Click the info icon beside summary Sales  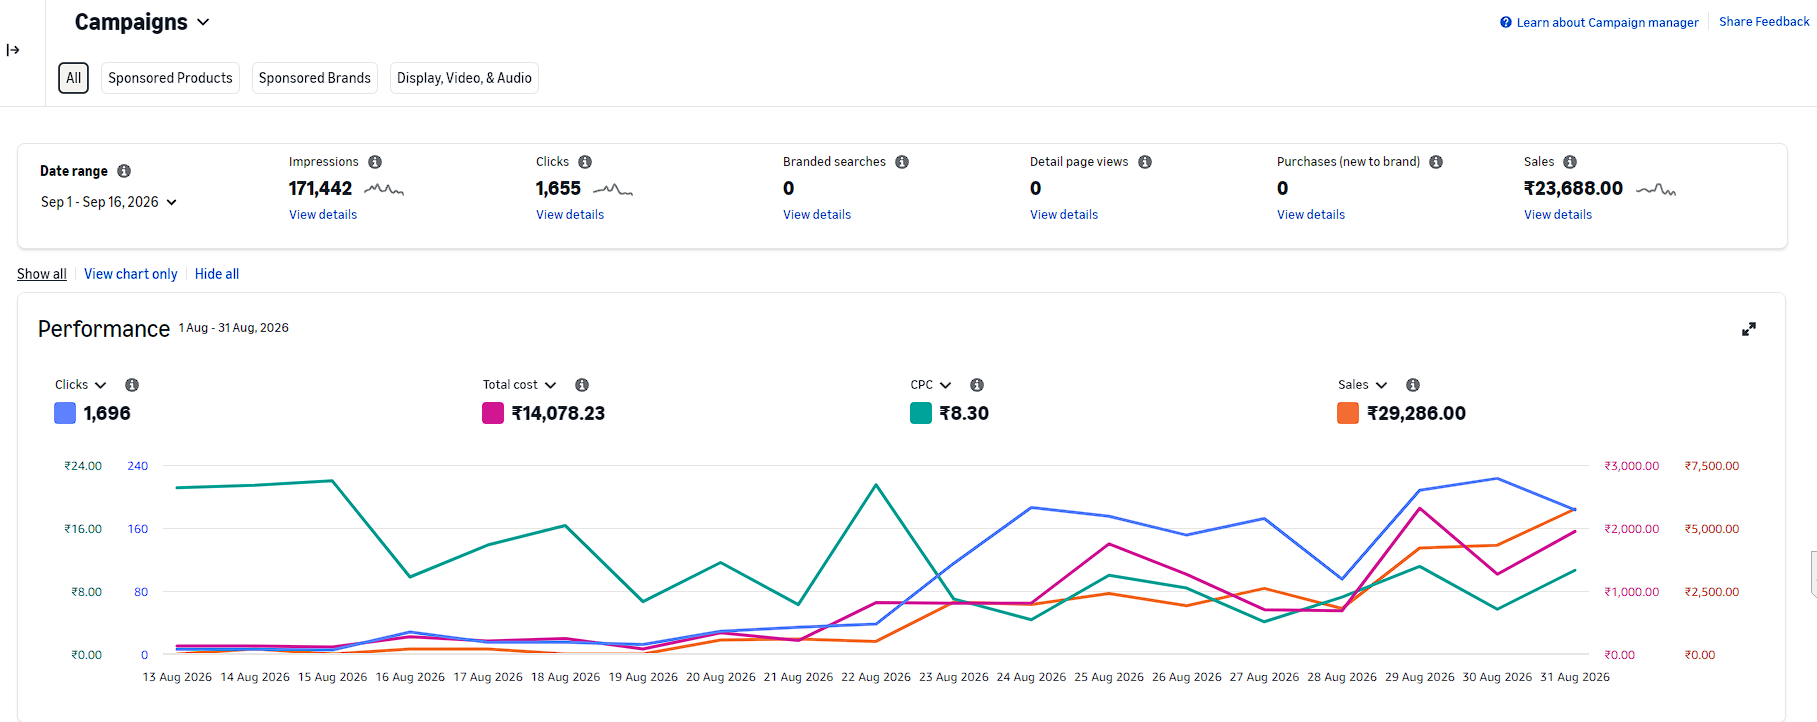1570,162
